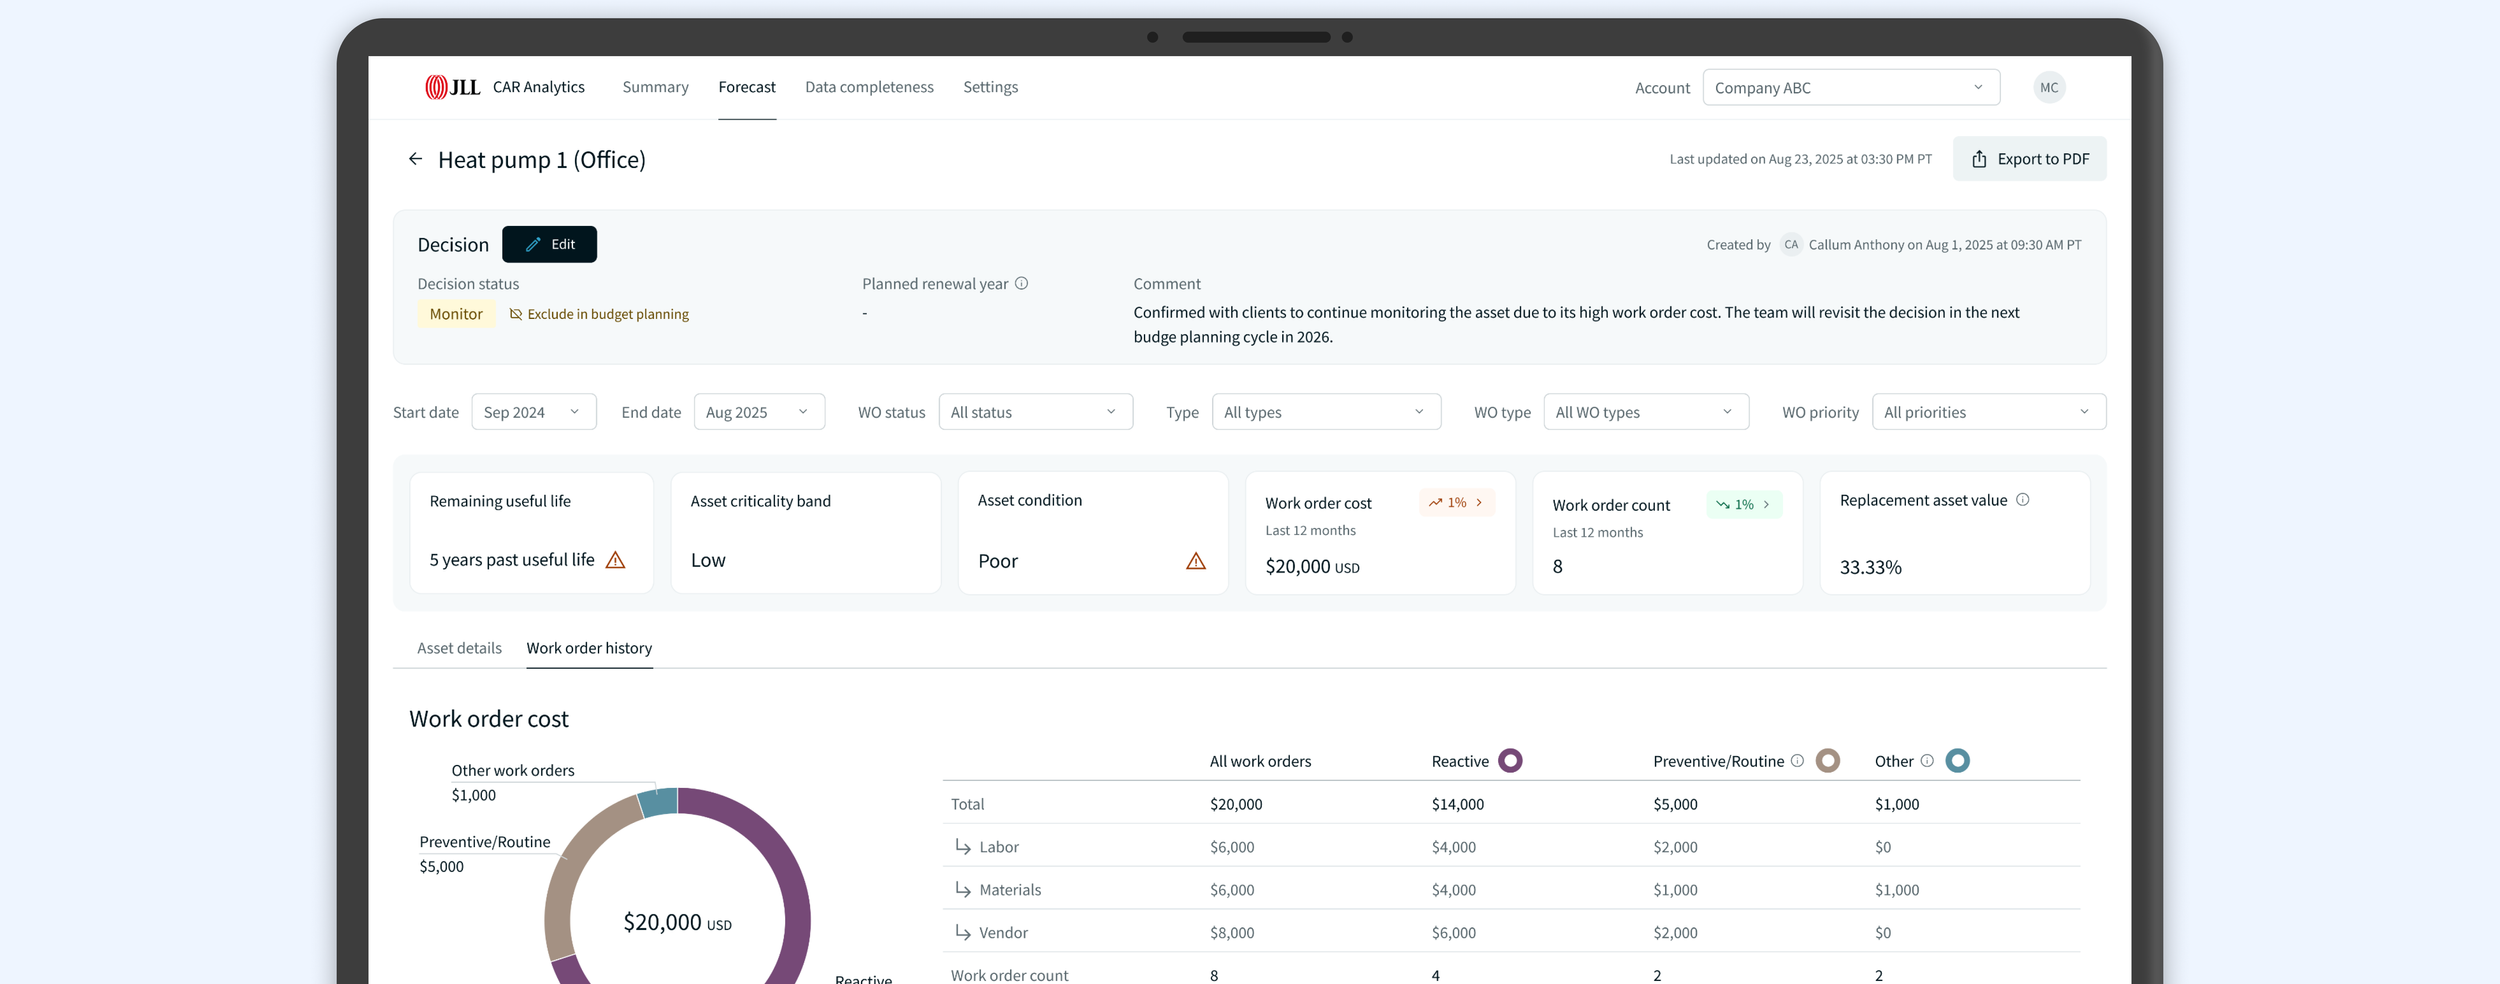Click the tan Preventive/Routine donut segment

tap(572, 870)
